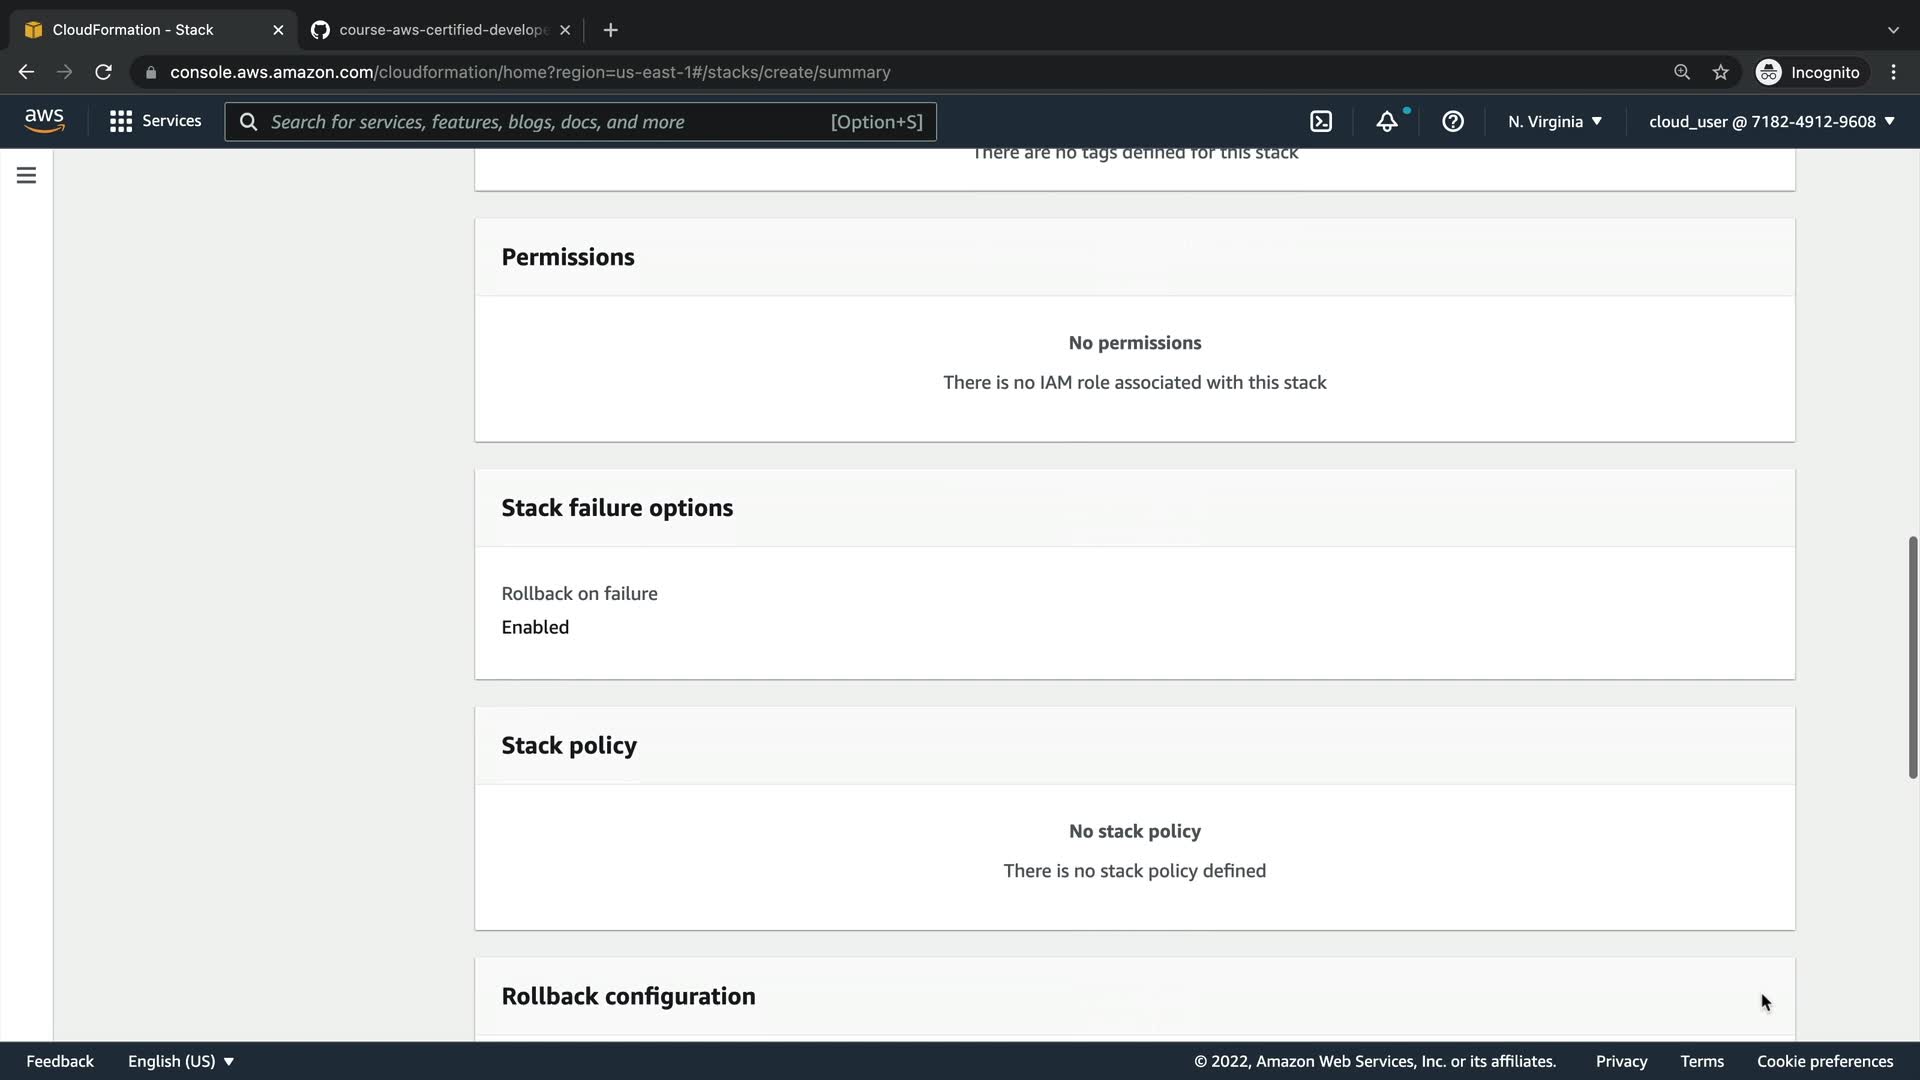The height and width of the screenshot is (1080, 1920).
Task: Go to the AWS logo home
Action: [x=44, y=121]
